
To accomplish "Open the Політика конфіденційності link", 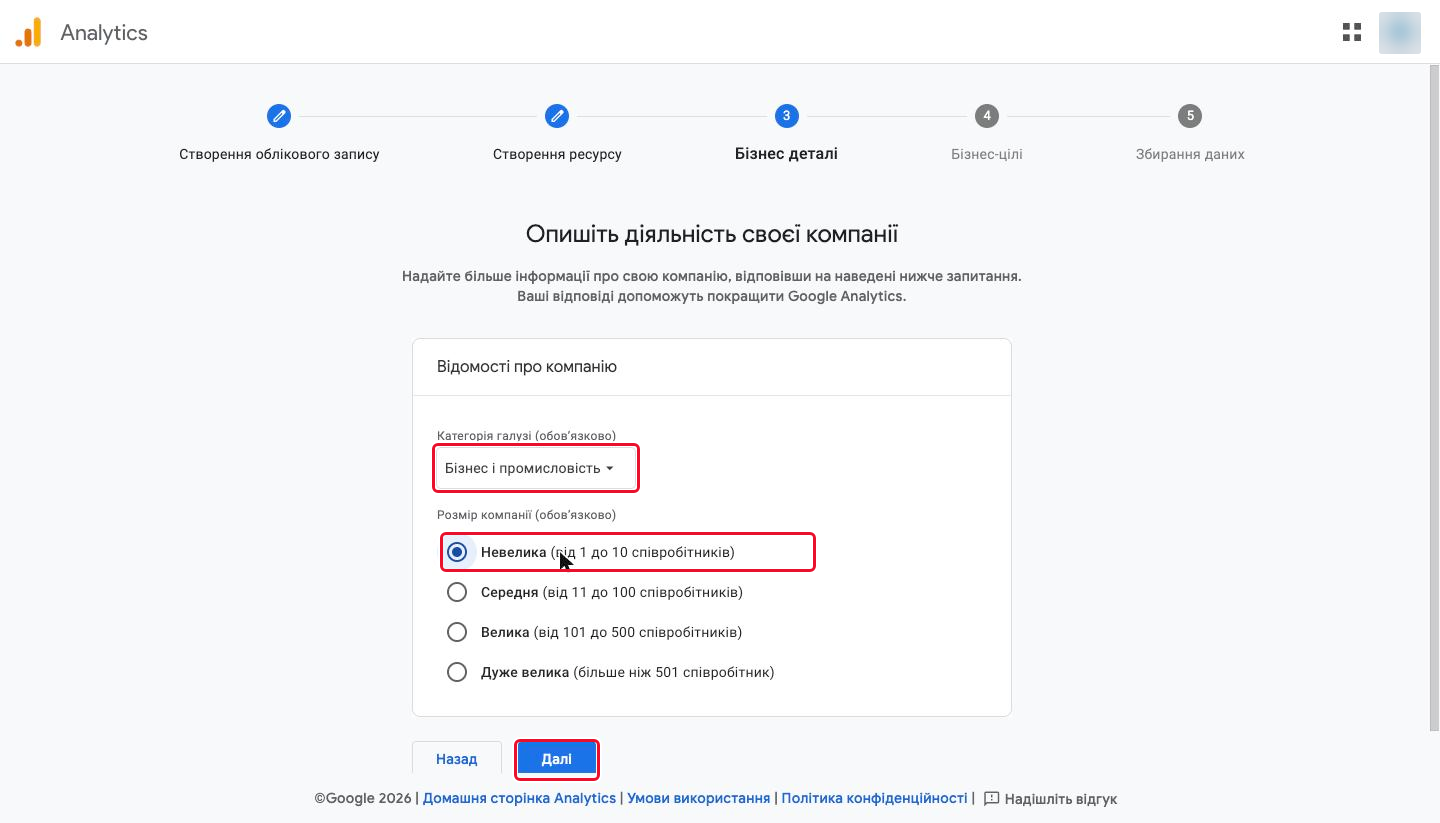I will (875, 798).
